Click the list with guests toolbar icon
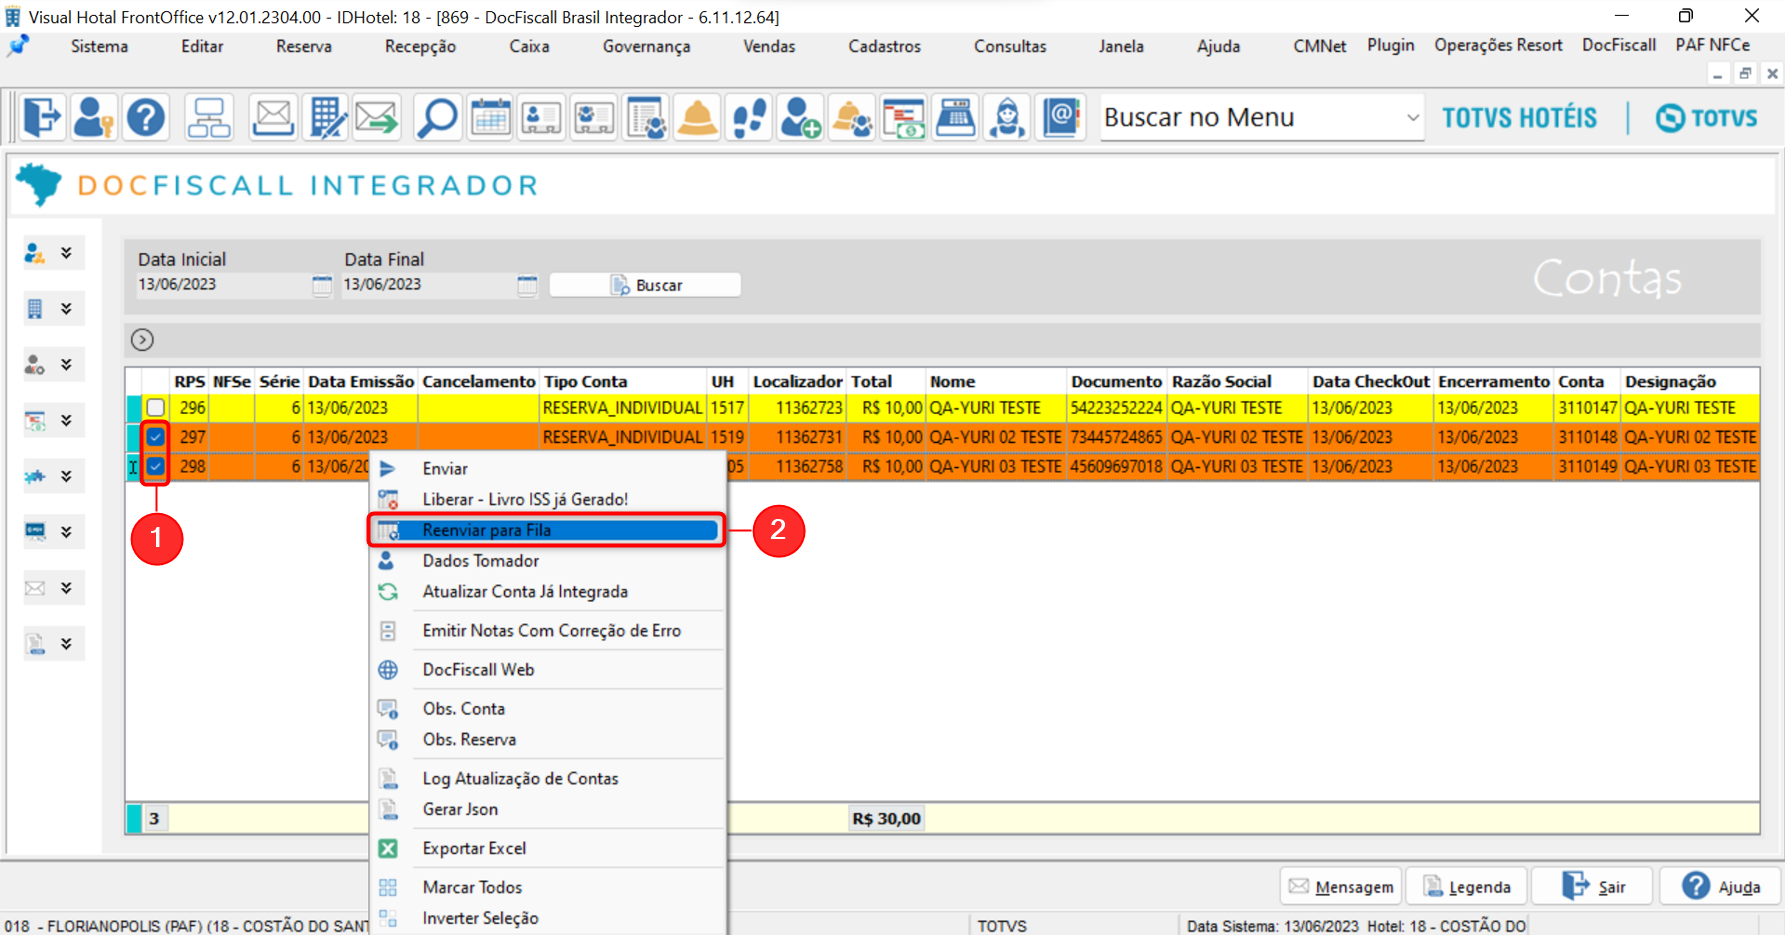 (646, 117)
